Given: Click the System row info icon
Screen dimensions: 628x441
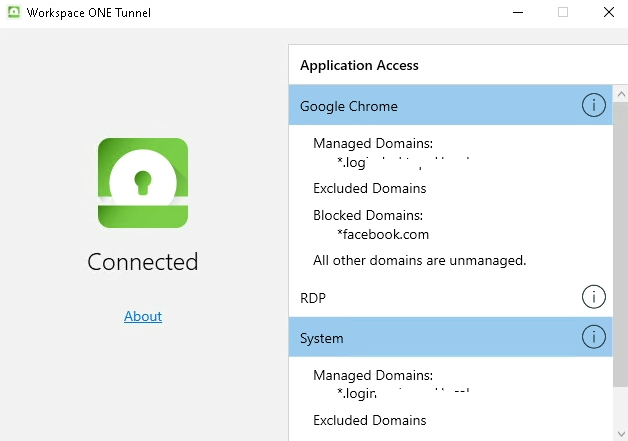Looking at the screenshot, I should tap(593, 338).
